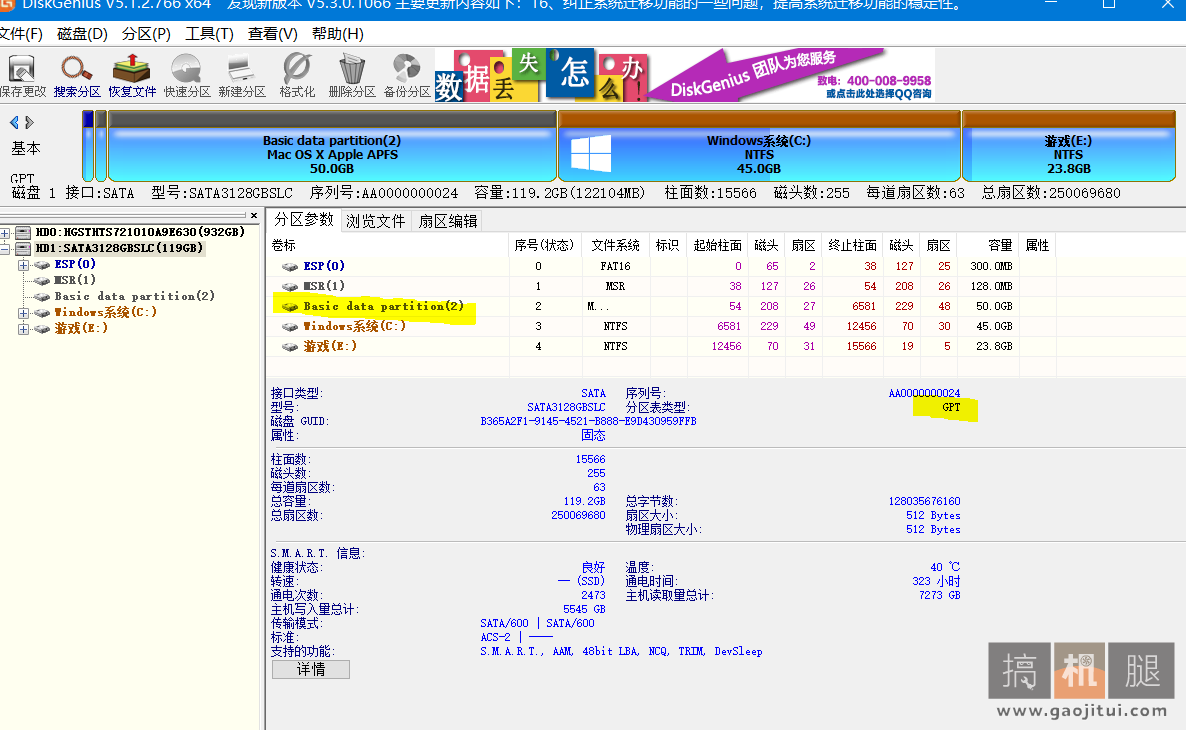Select the 游戏(E:) NTFS block in disk map
Screen dimensions: 1186x730
(1069, 147)
